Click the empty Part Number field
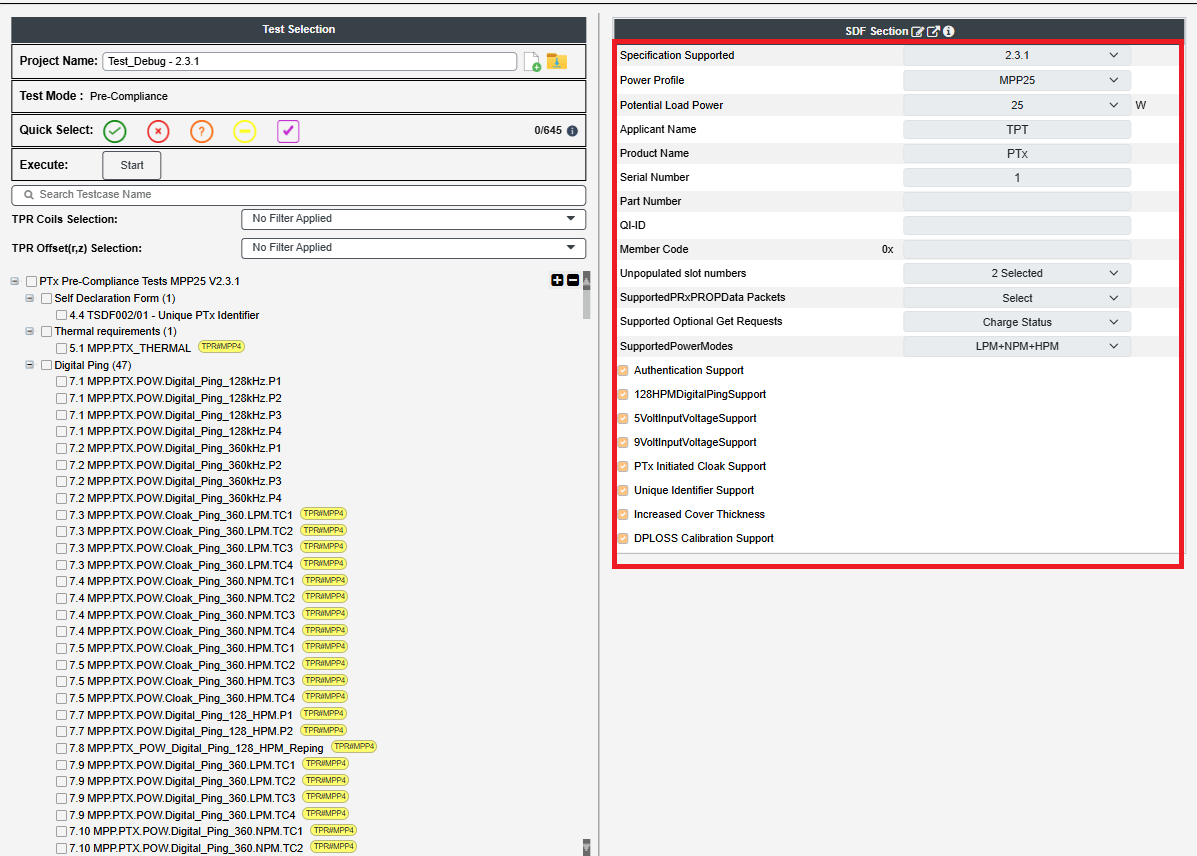 1017,202
